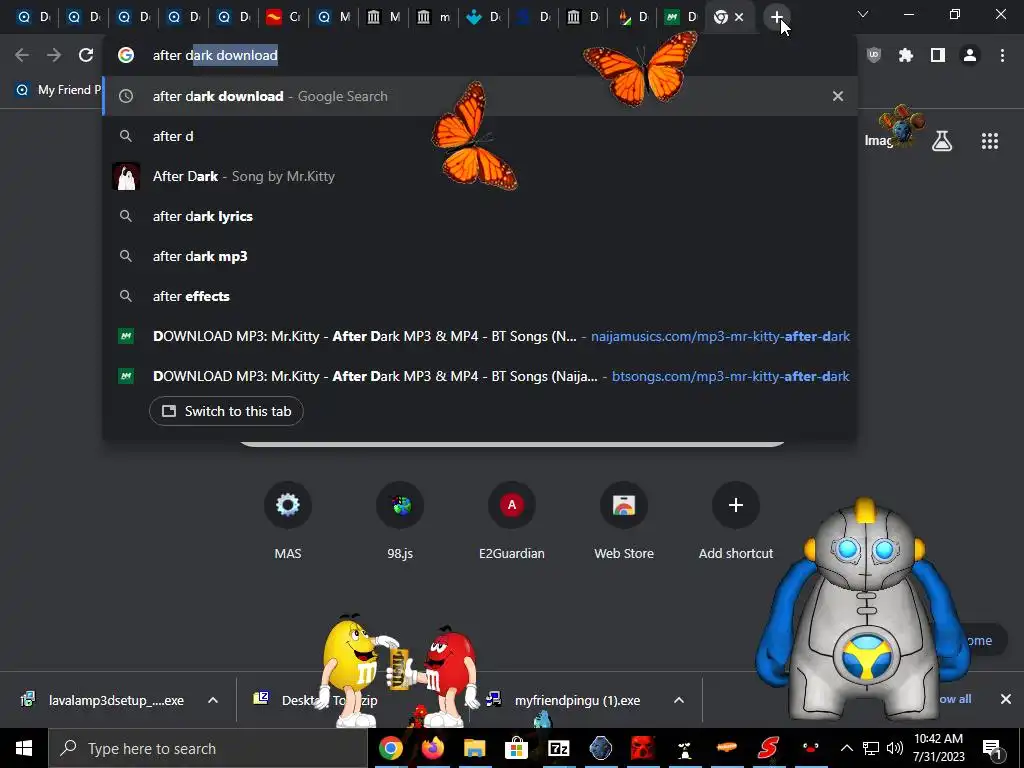Click the Google icon in address bar
Screen dimensions: 1024x768
[126, 56]
